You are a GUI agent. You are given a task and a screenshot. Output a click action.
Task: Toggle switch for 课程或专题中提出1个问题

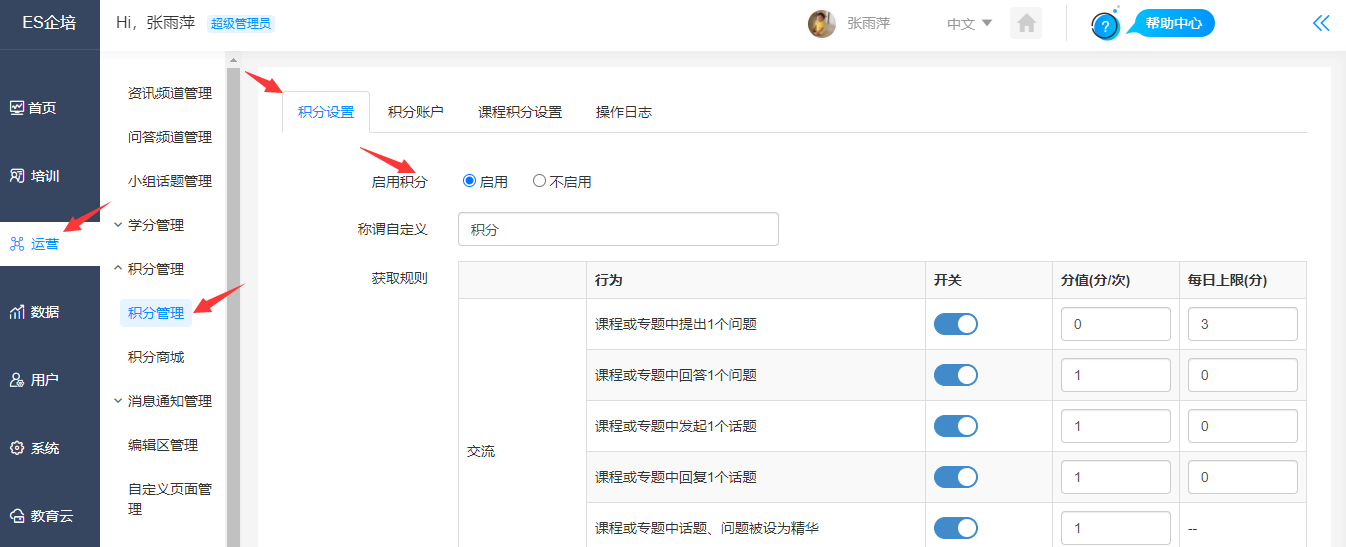pos(955,324)
